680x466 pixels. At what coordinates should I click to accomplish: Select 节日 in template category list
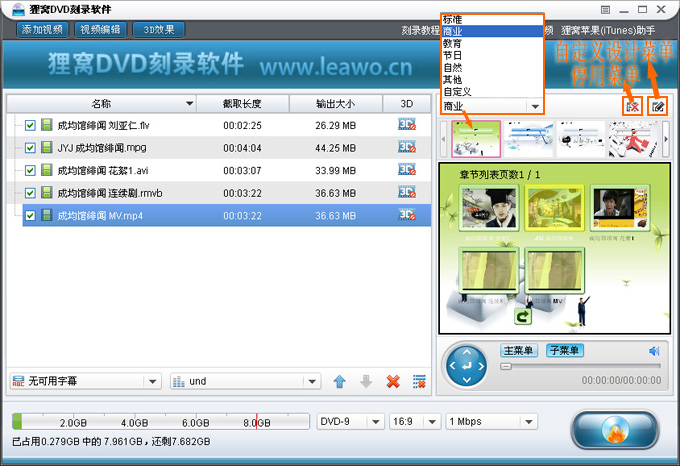492,55
